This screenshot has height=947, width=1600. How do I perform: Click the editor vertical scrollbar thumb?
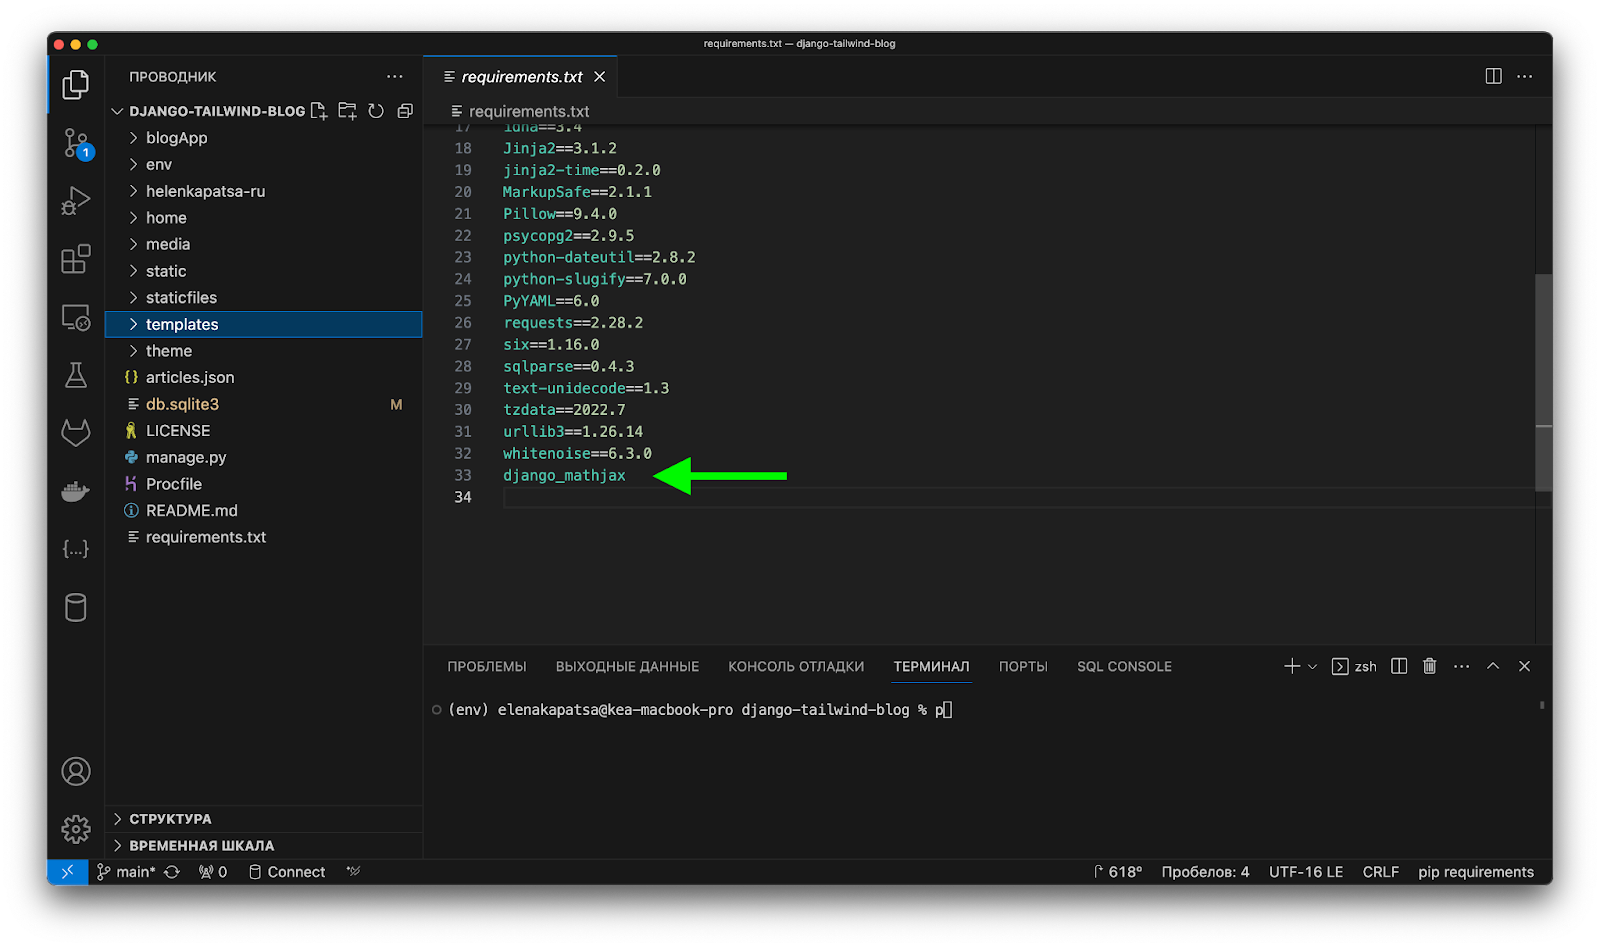pos(1544,383)
